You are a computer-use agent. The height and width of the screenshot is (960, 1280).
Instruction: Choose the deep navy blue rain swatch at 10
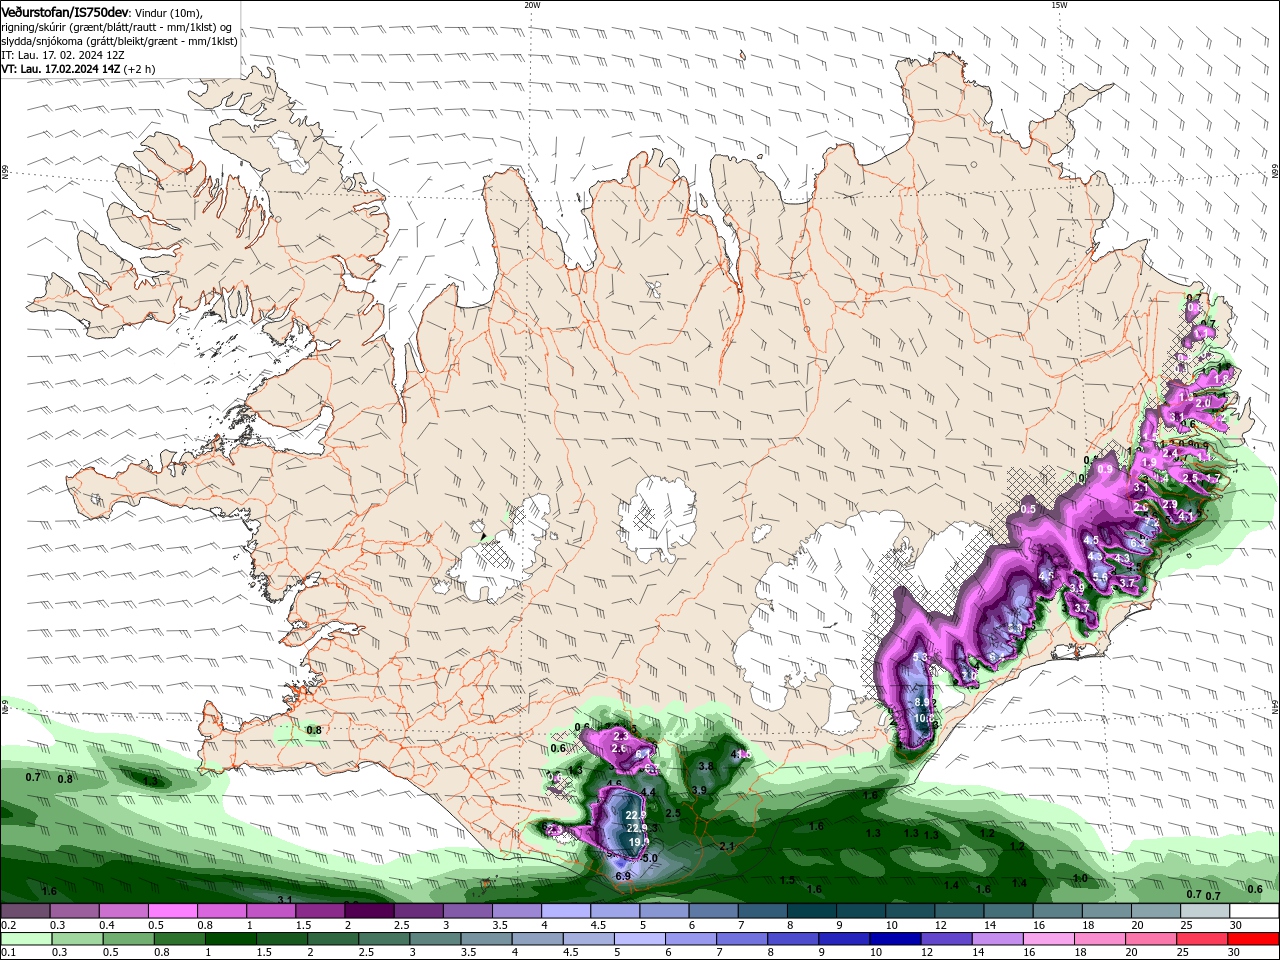895,939
